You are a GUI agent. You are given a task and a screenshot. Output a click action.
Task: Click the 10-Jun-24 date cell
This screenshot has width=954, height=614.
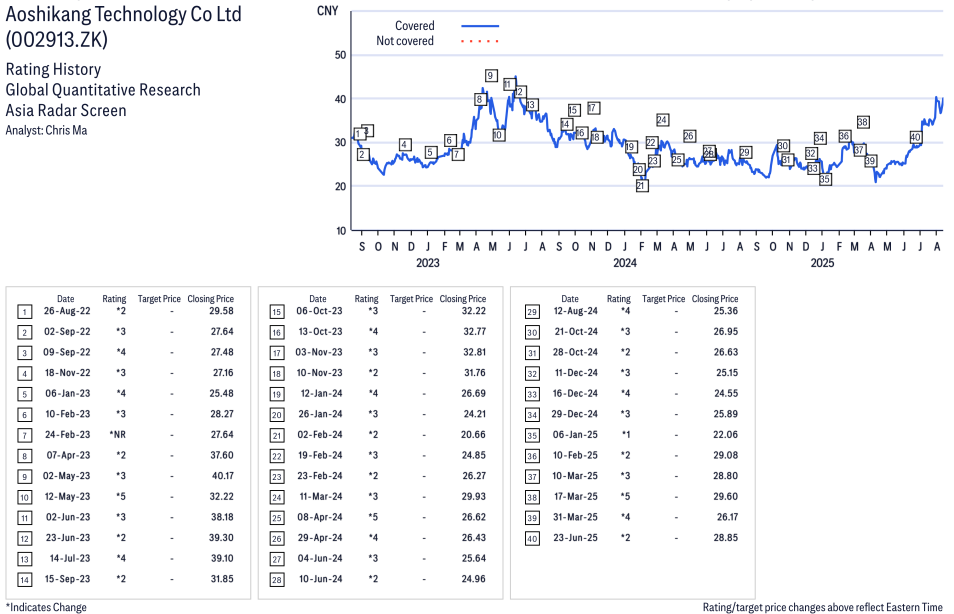coord(321,579)
